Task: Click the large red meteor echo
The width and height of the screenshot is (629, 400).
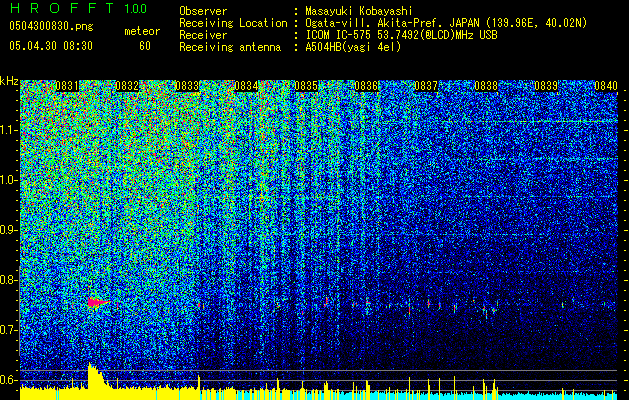Action: tap(98, 302)
